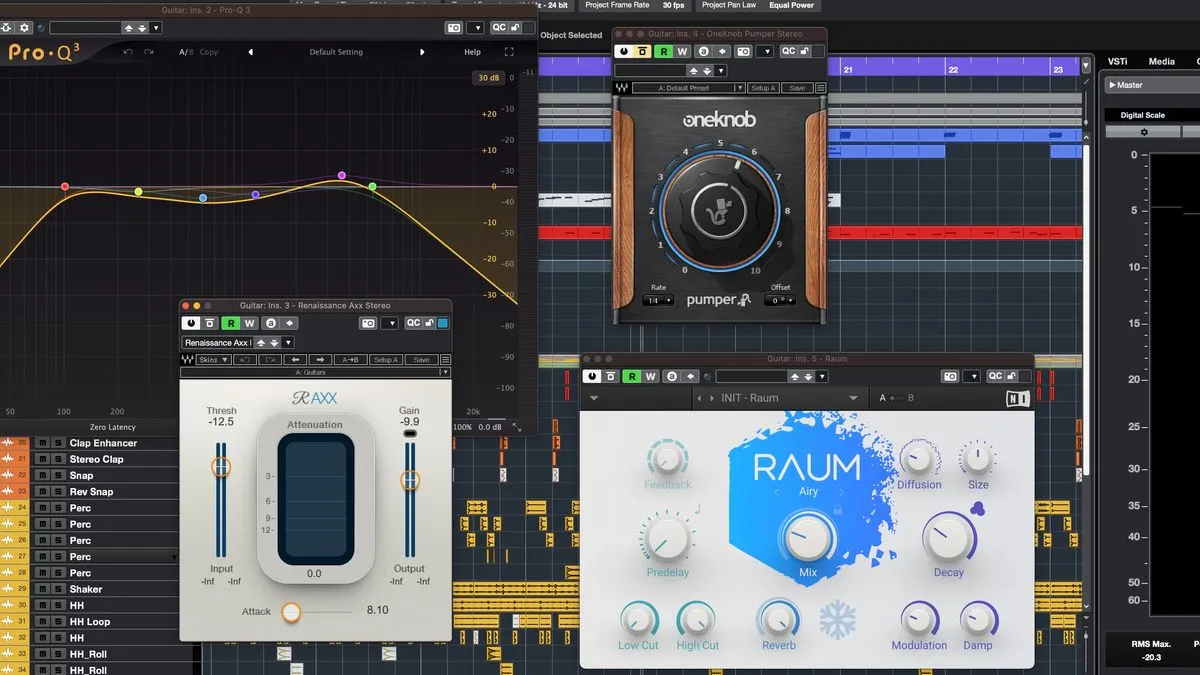
Task: Click the snapshot camera icon in Raum window
Action: coord(950,376)
